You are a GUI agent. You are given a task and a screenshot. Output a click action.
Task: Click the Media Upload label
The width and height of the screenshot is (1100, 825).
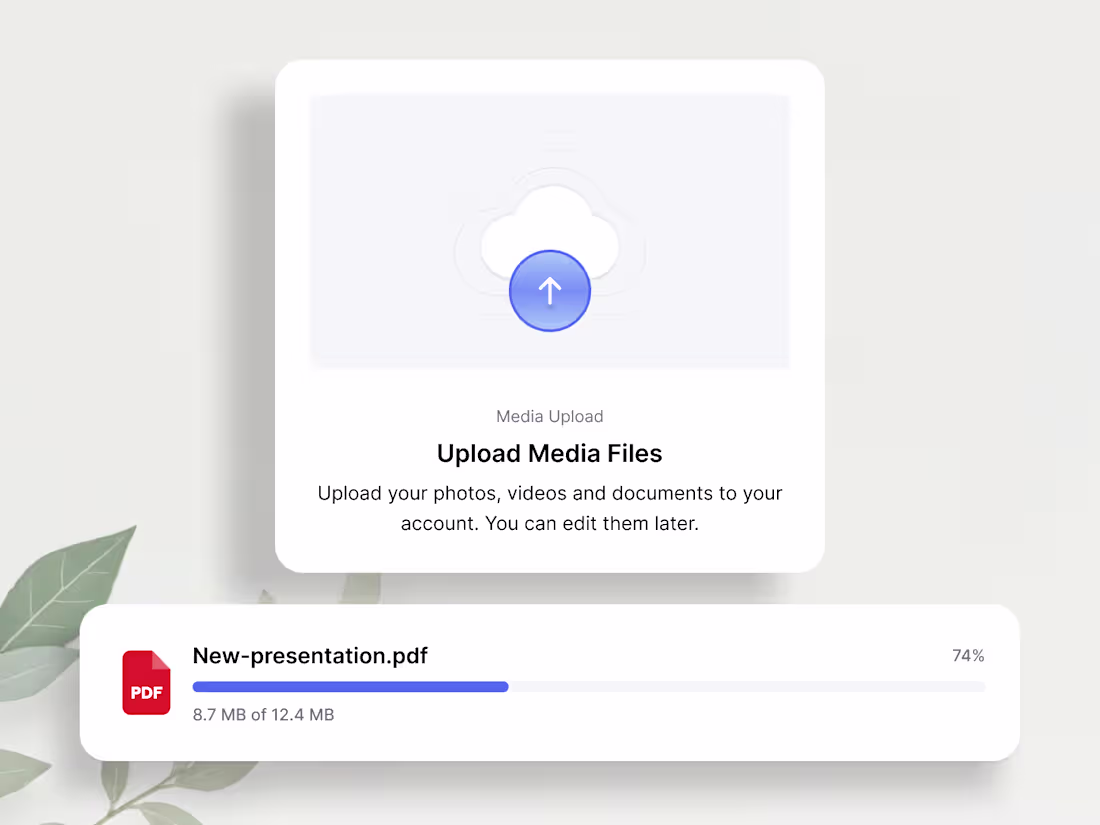coord(550,416)
